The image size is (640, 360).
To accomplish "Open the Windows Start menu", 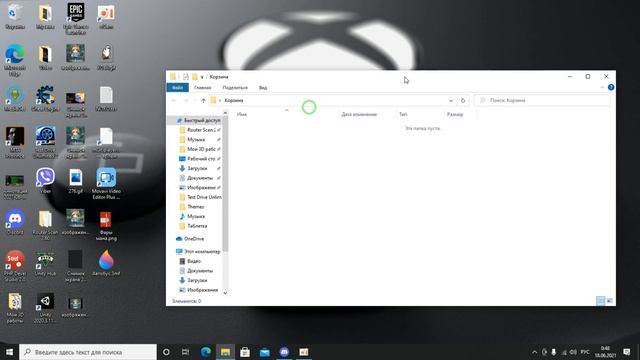I will (x=9, y=352).
